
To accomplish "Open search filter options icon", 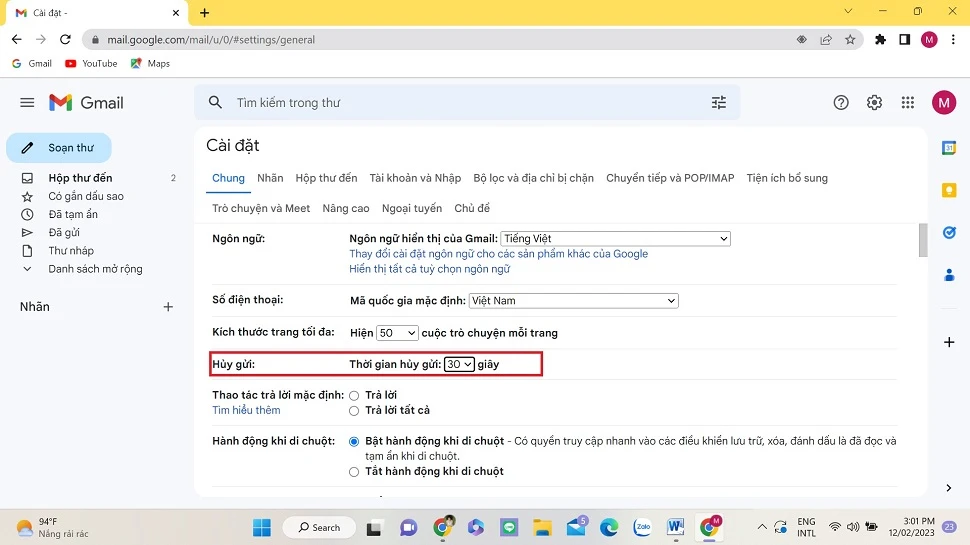I will click(718, 103).
